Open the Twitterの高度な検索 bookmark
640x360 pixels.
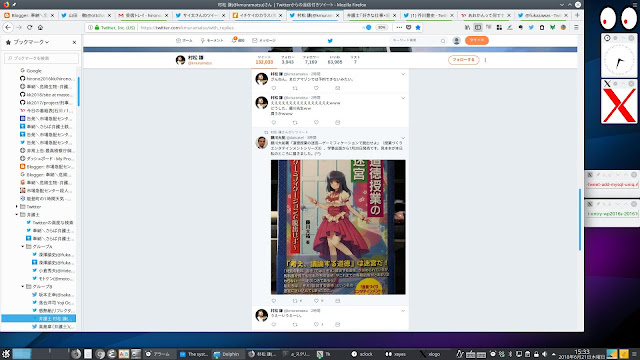point(49,222)
